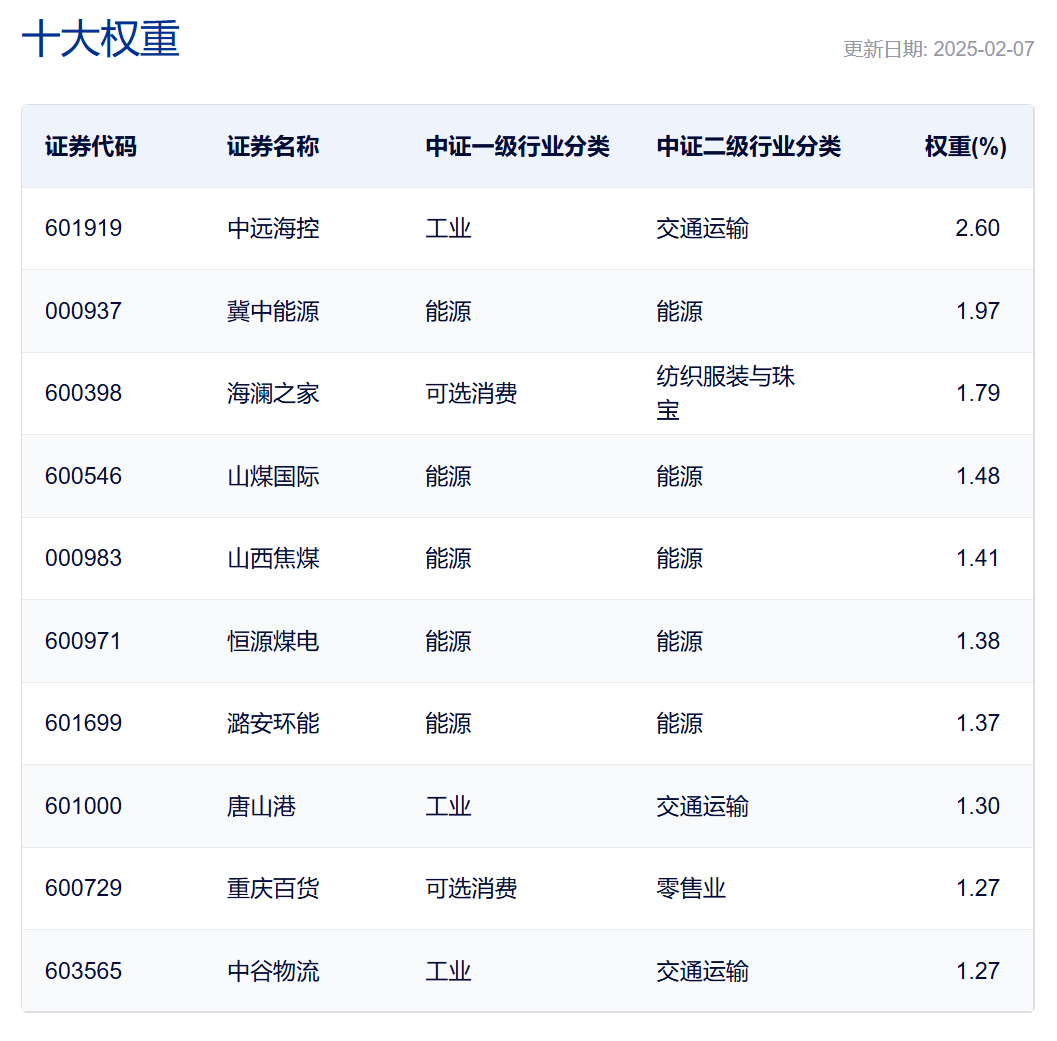Click 工业 in the 唐山港 row
The image size is (1057, 1041).
coord(448,807)
